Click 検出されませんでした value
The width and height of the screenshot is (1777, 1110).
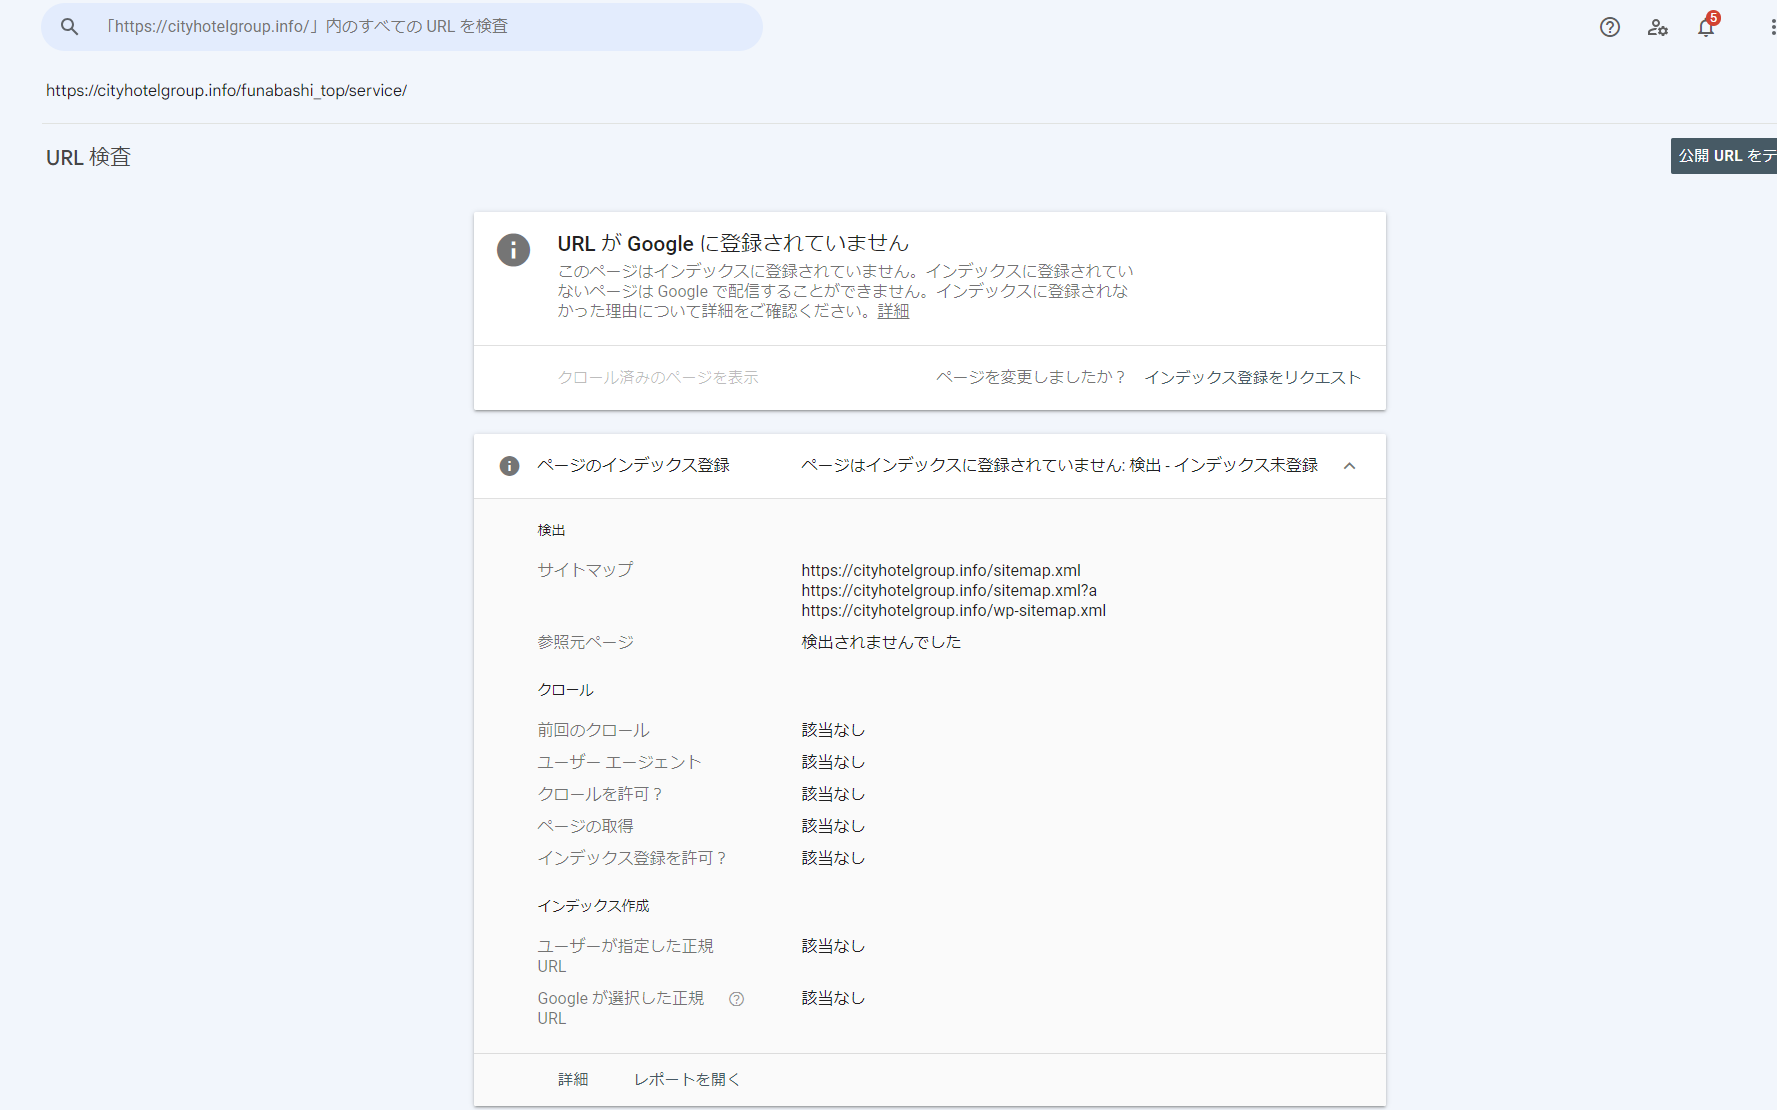coord(881,642)
